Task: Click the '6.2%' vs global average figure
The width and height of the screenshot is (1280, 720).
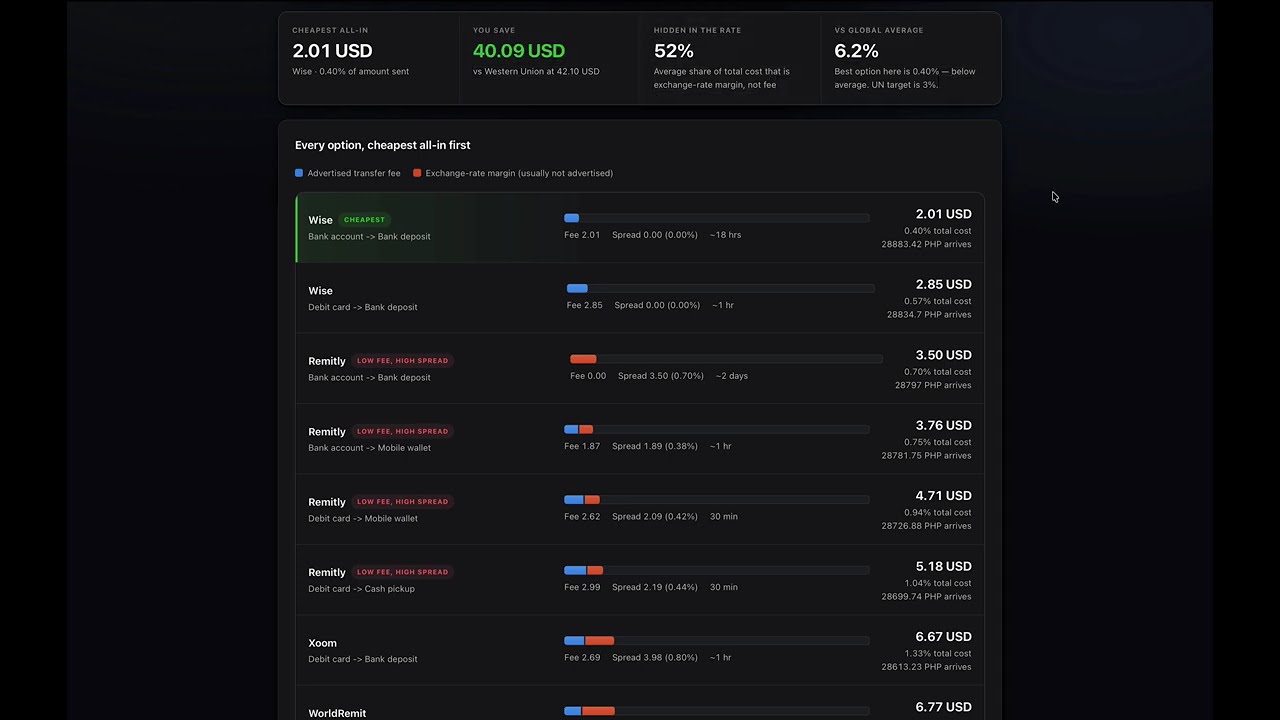Action: (857, 51)
